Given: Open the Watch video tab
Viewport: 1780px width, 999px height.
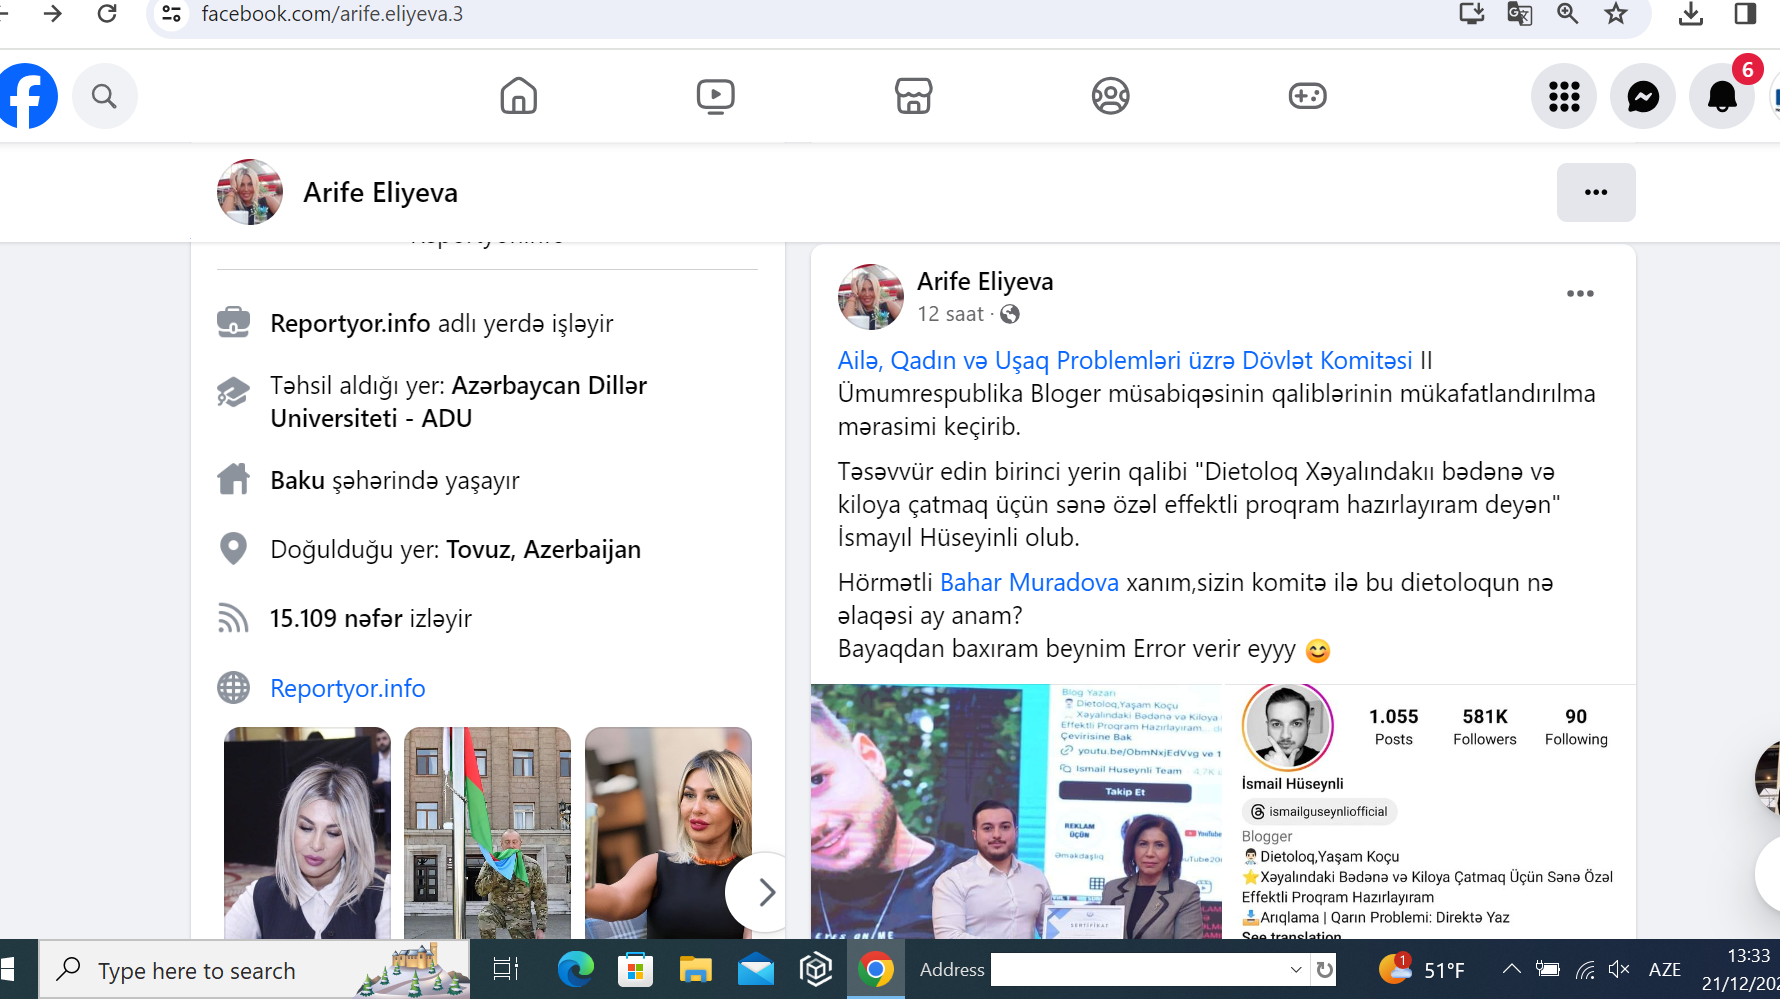Looking at the screenshot, I should 716,96.
